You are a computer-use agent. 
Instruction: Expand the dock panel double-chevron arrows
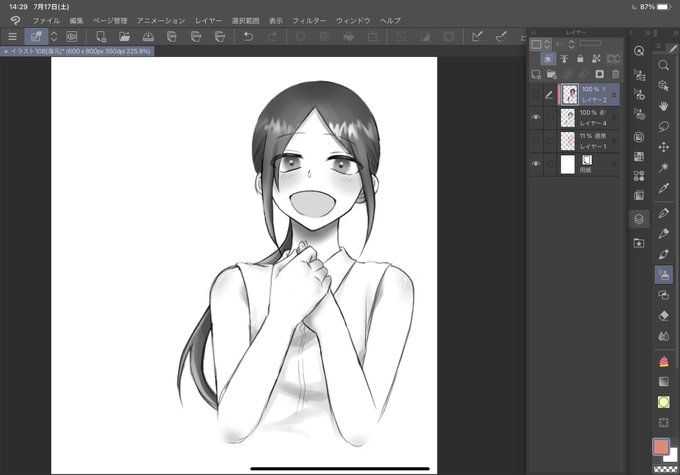click(647, 33)
